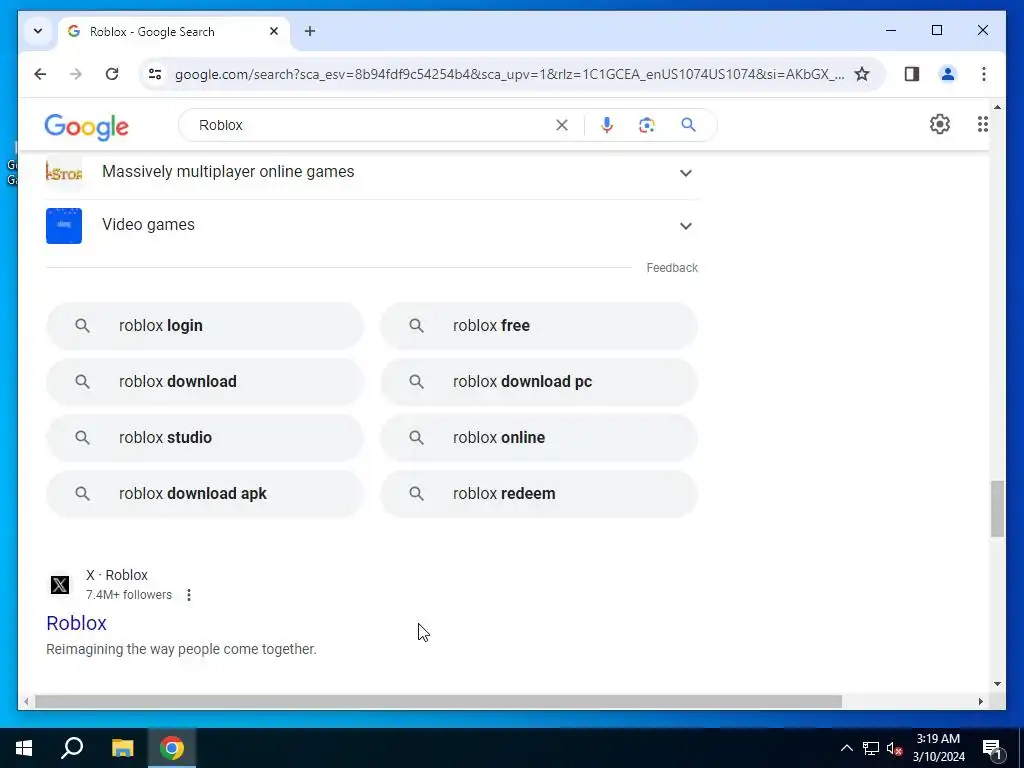The height and width of the screenshot is (768, 1024).
Task: Open Google quick settings gear
Action: coord(940,124)
